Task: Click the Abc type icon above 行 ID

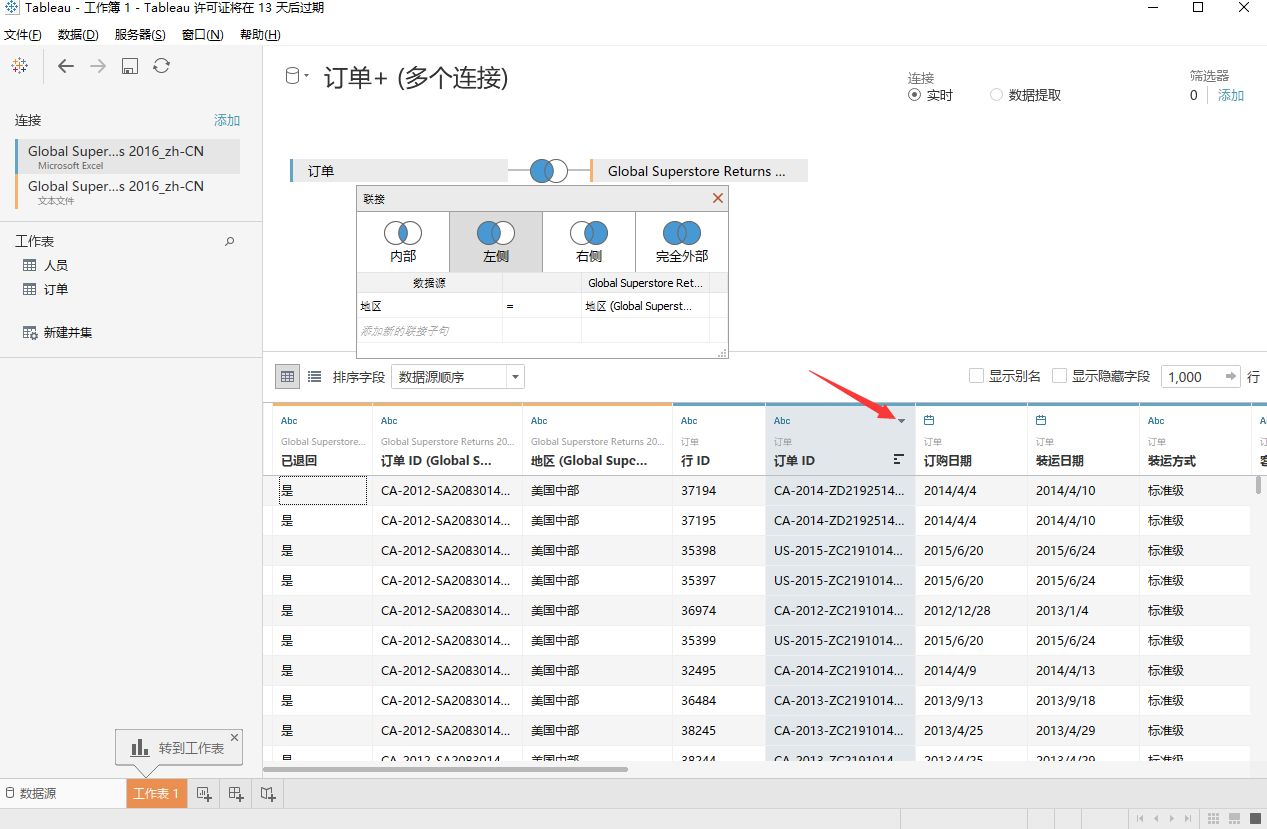Action: pos(689,421)
